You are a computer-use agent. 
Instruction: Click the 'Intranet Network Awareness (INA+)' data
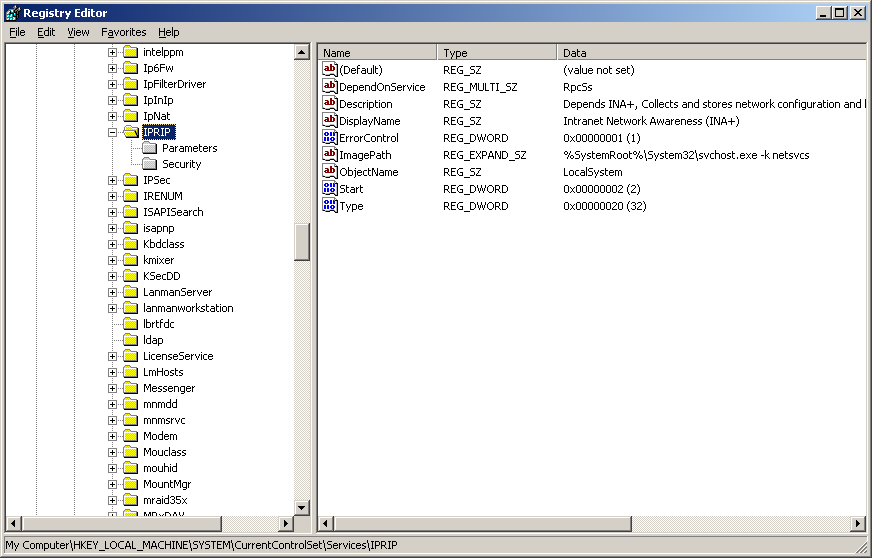click(651, 121)
